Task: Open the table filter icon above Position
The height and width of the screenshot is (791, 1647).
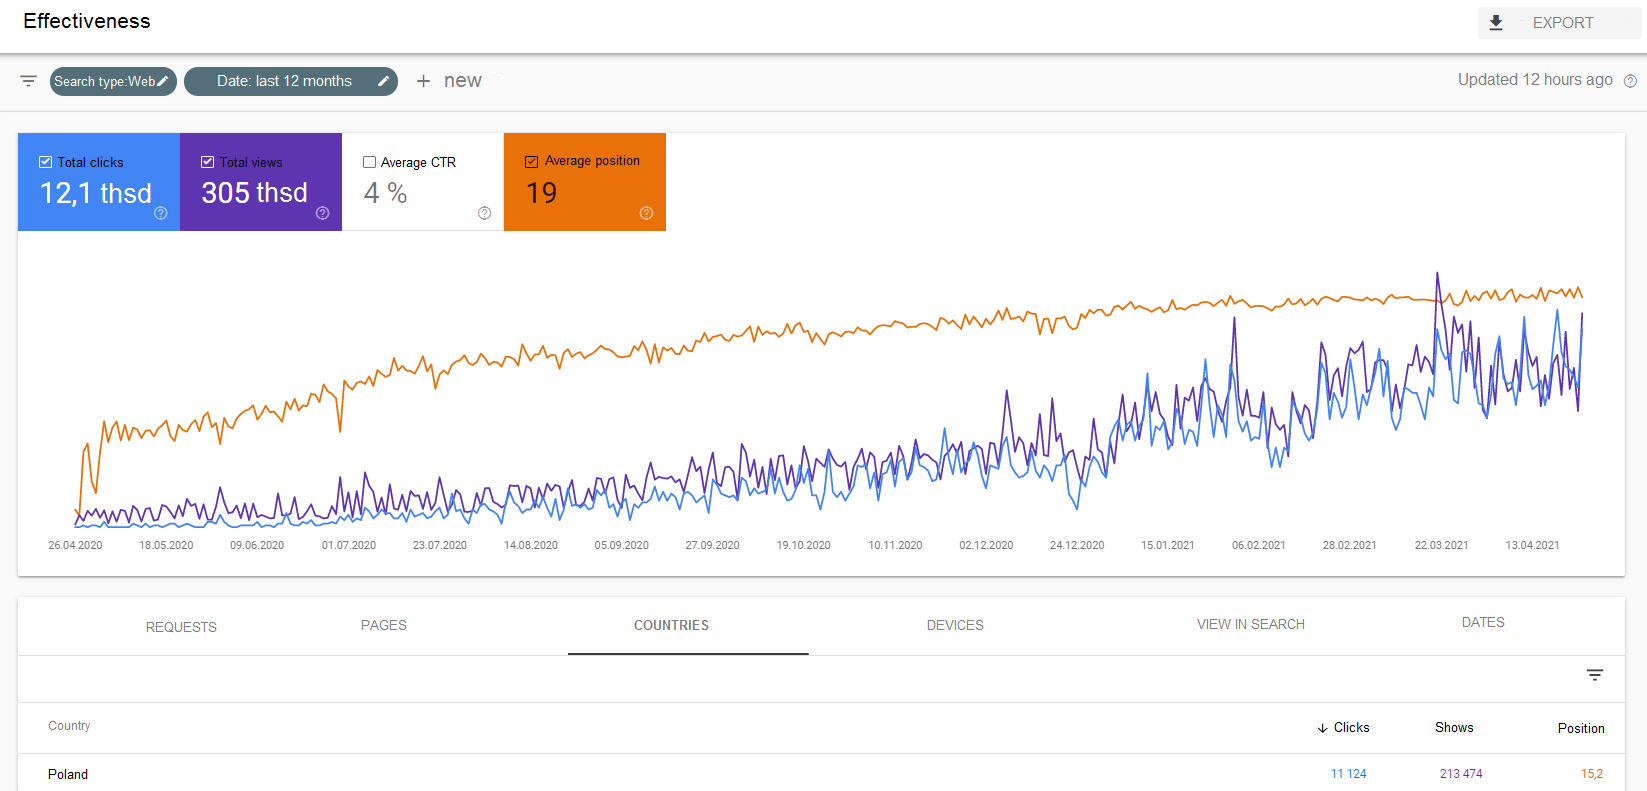Action: click(x=1595, y=675)
